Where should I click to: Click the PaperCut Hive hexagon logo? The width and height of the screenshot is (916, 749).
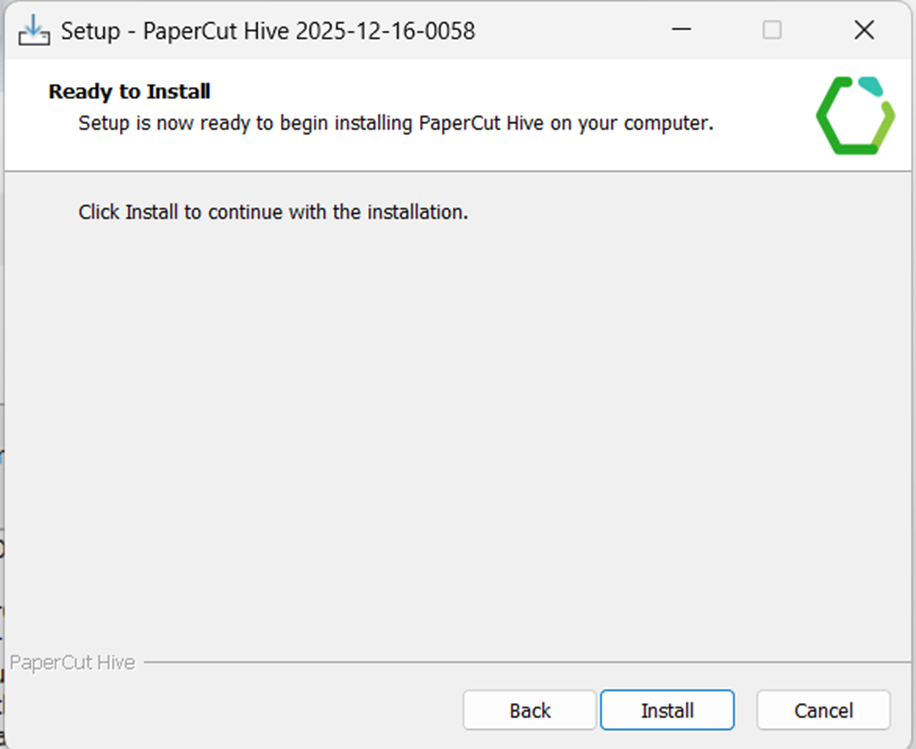(x=855, y=115)
